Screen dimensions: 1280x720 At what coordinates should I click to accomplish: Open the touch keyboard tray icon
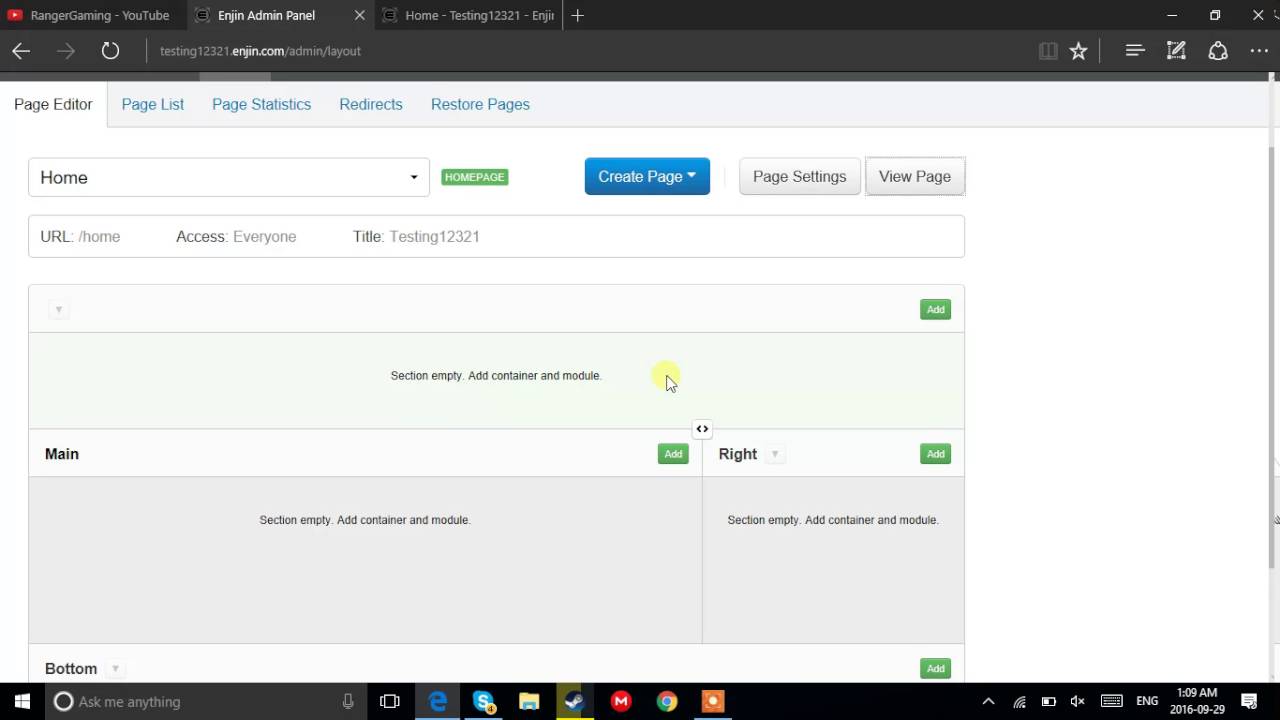pos(1111,702)
